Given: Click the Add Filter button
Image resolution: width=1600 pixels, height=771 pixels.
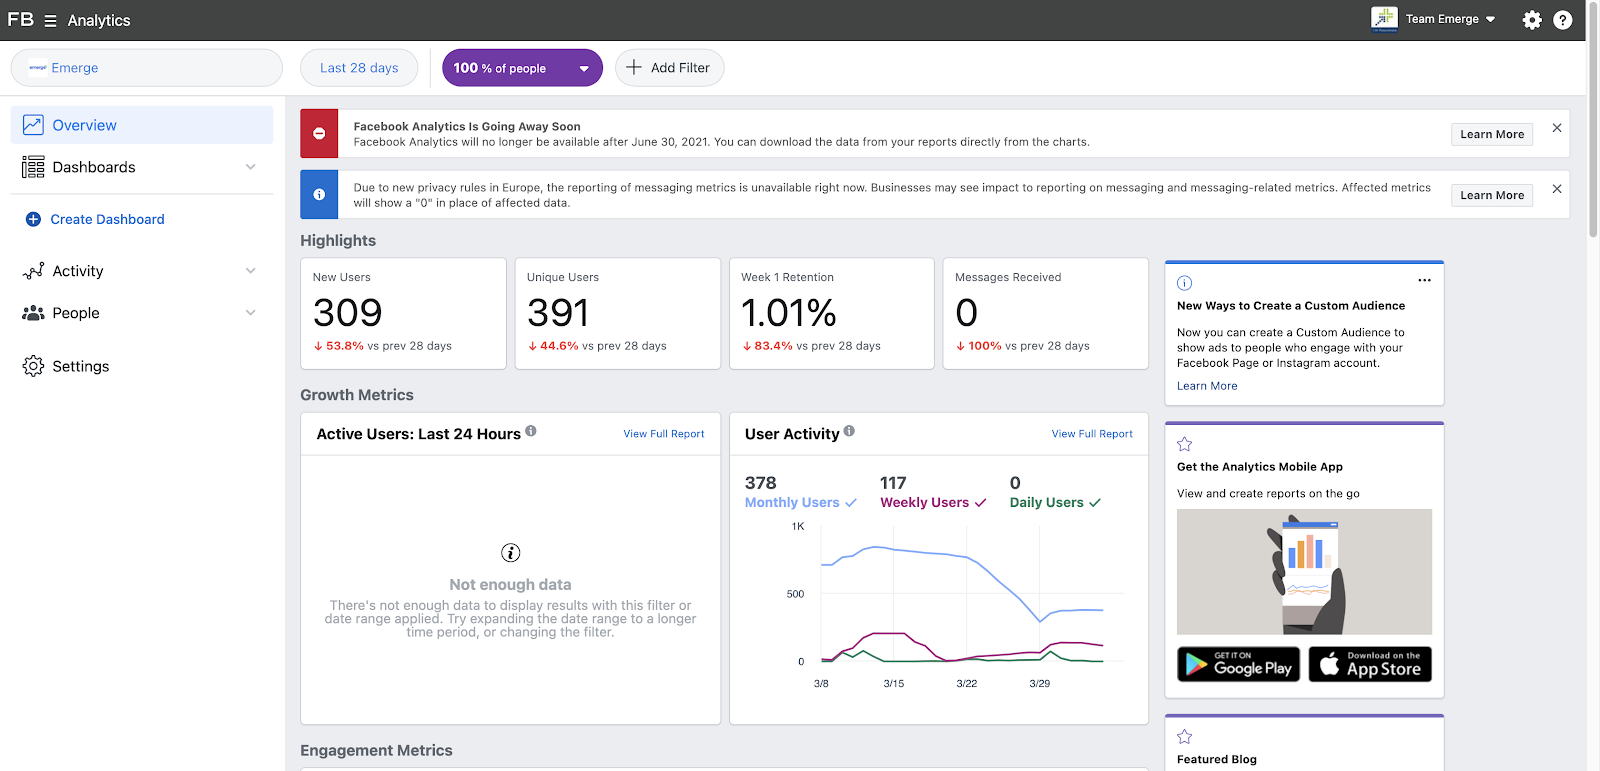Looking at the screenshot, I should tap(669, 68).
